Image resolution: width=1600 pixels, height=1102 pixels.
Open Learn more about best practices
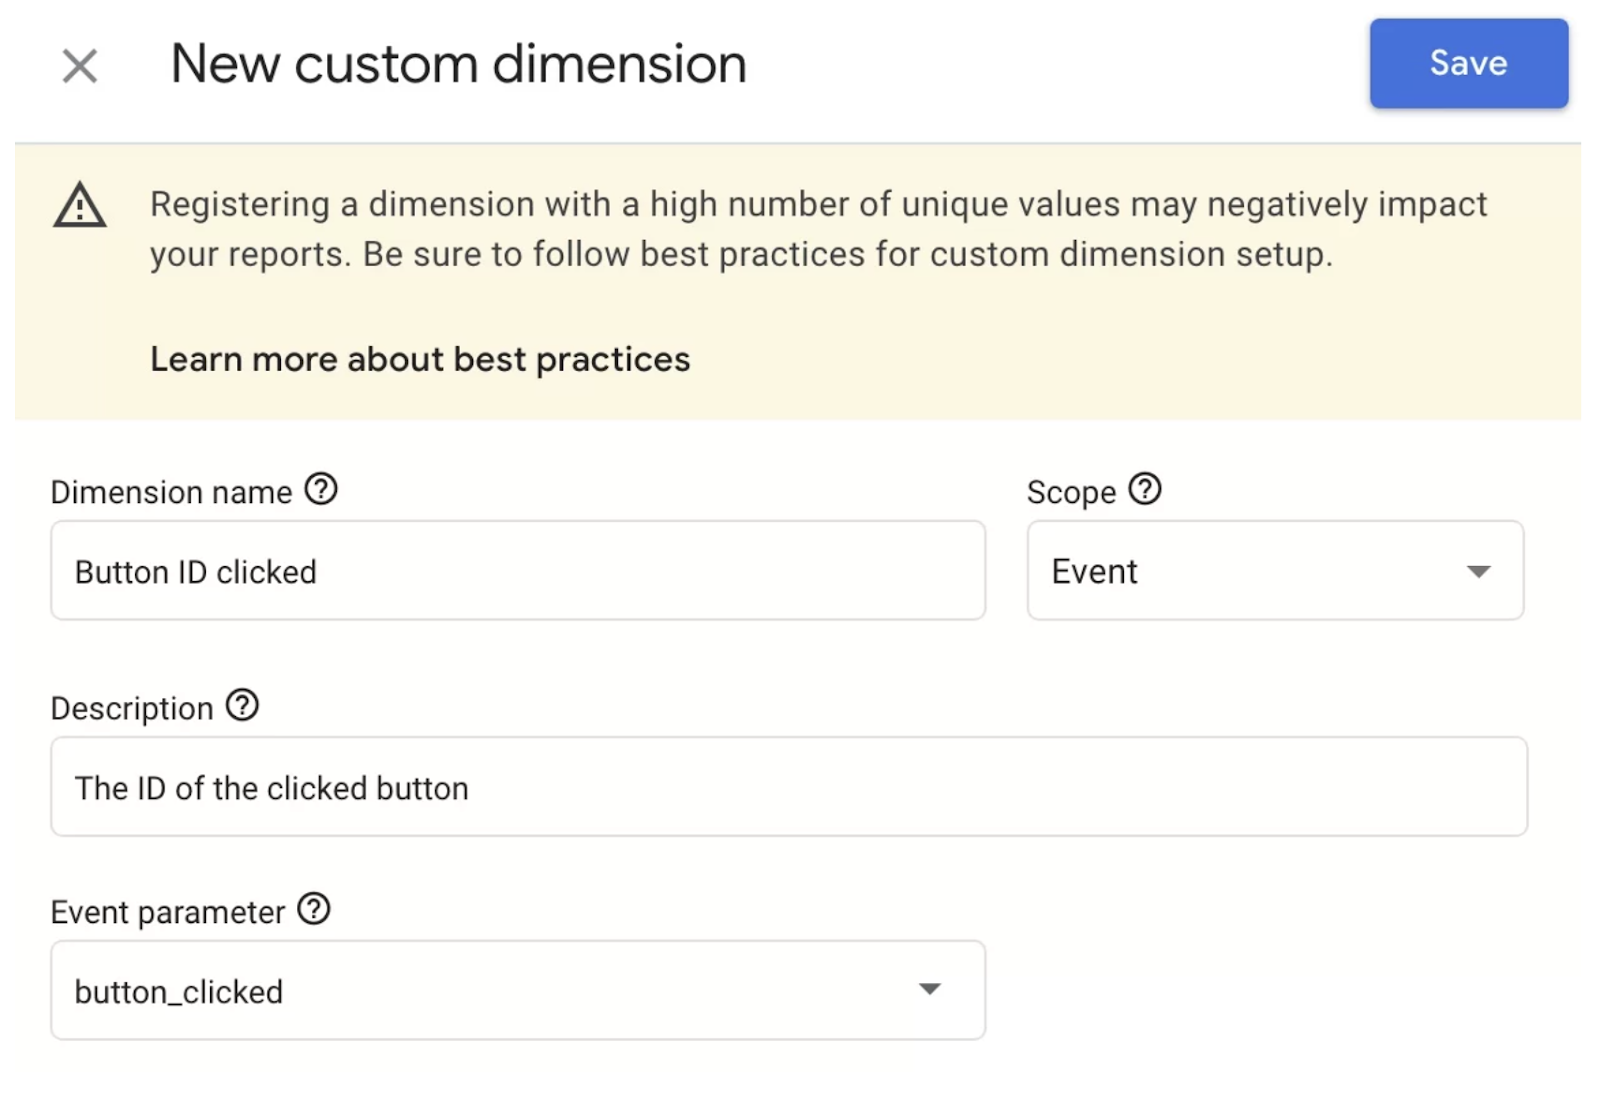click(x=420, y=359)
